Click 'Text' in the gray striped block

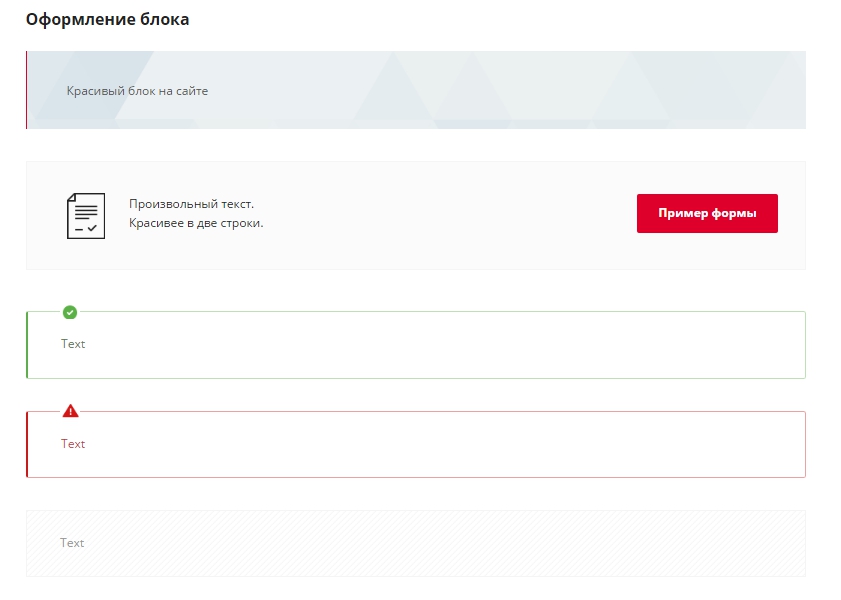[72, 543]
